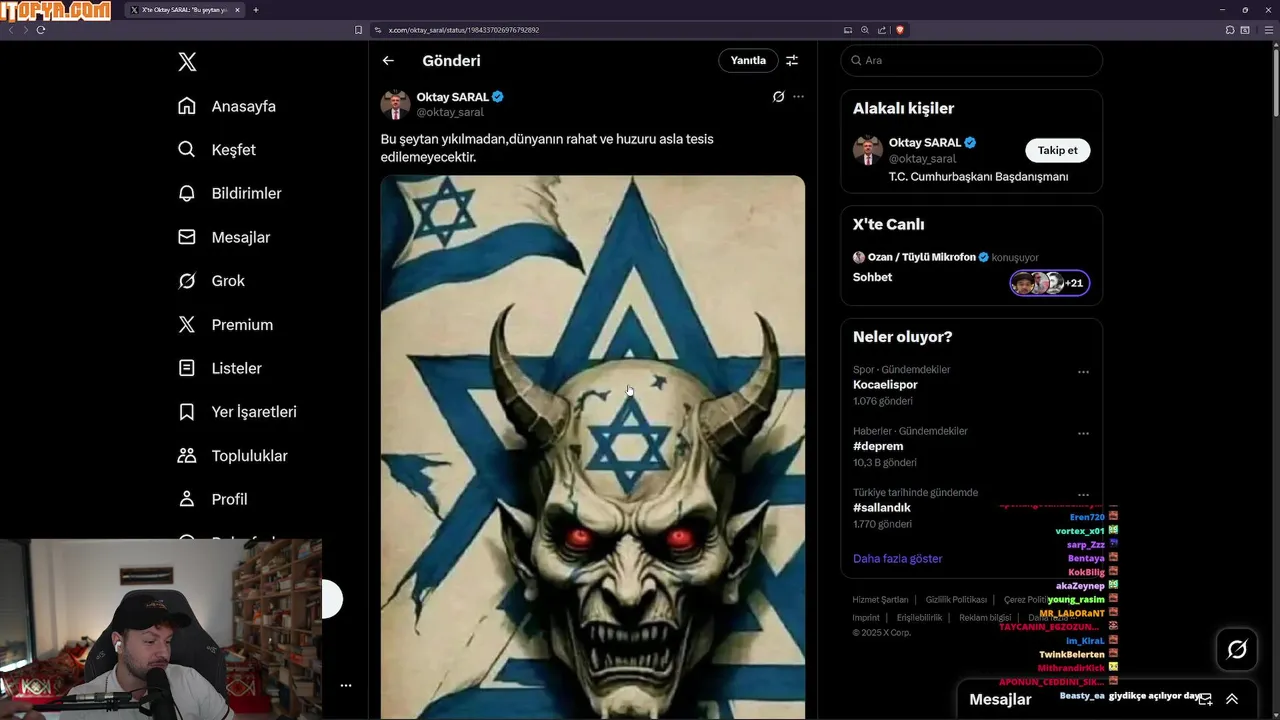
Task: Open Topluluklar people icon
Action: 187,455
